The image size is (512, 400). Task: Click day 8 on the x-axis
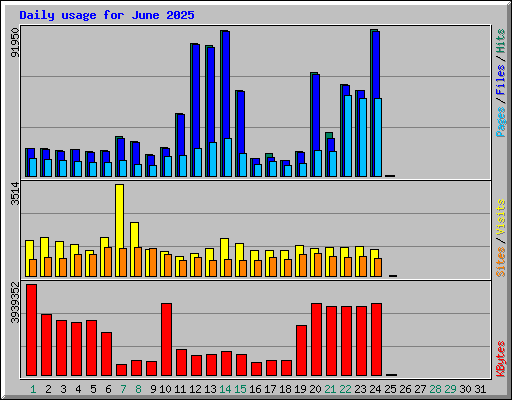click(x=139, y=389)
